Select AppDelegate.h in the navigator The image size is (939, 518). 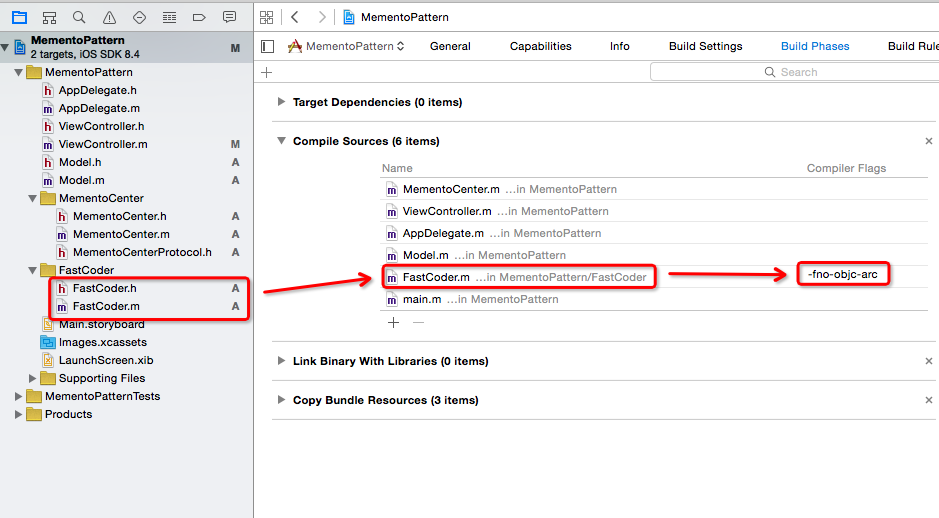pos(98,90)
